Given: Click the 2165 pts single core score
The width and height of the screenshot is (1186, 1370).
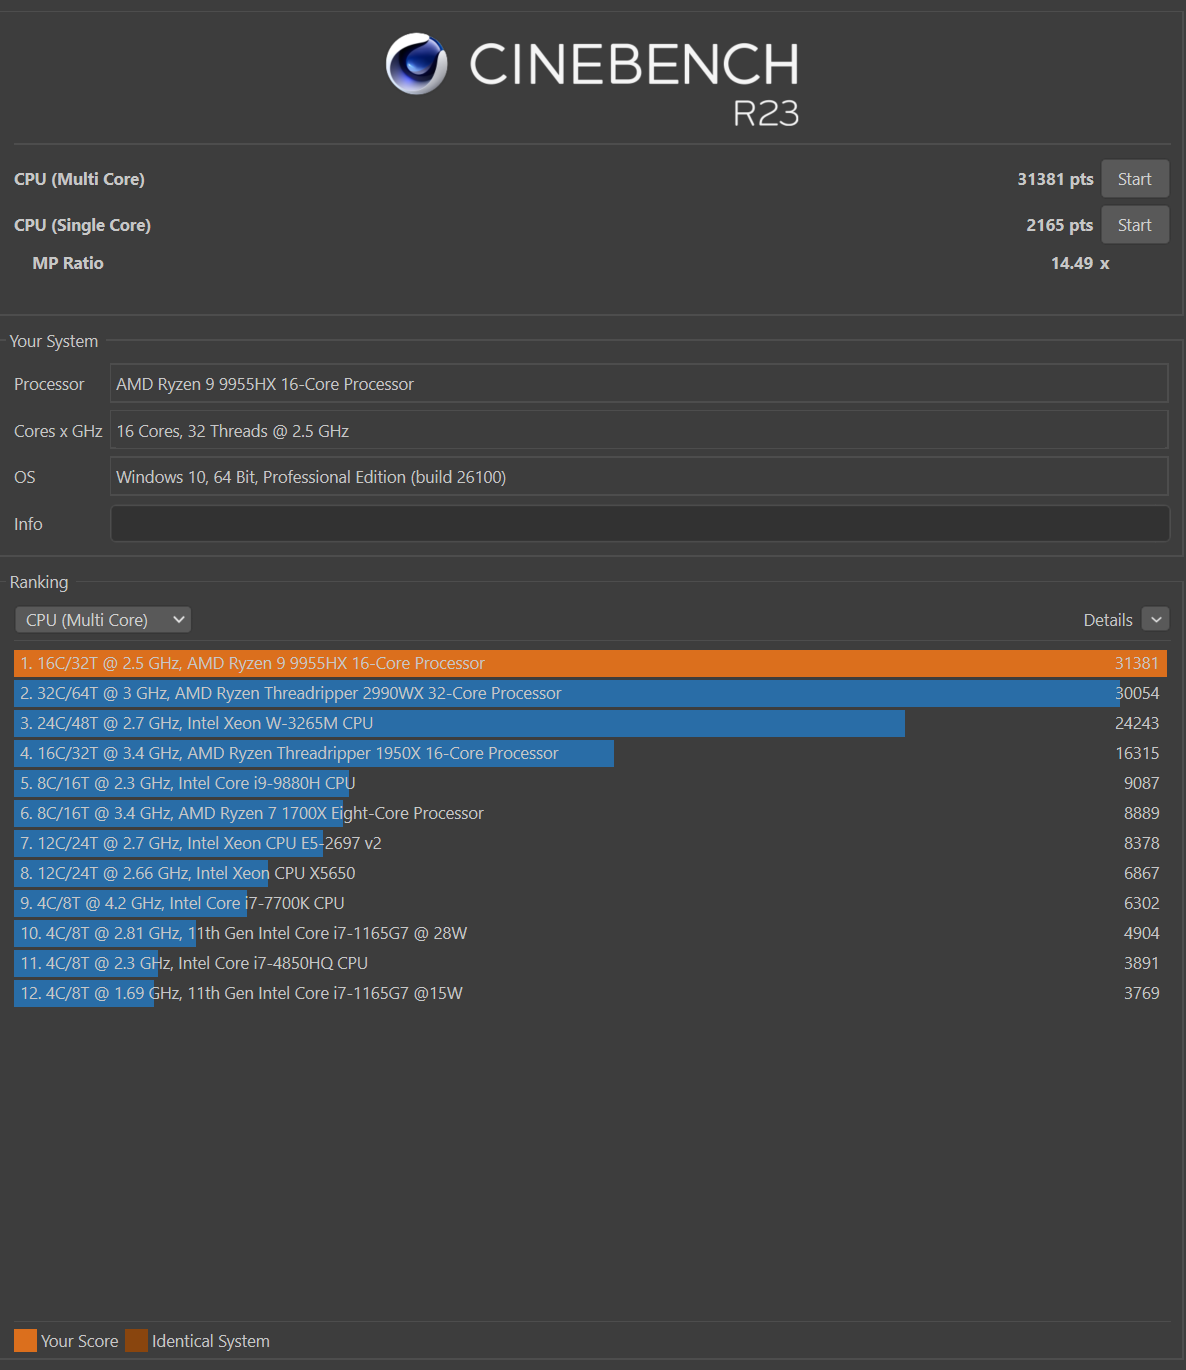Looking at the screenshot, I should tap(1059, 225).
